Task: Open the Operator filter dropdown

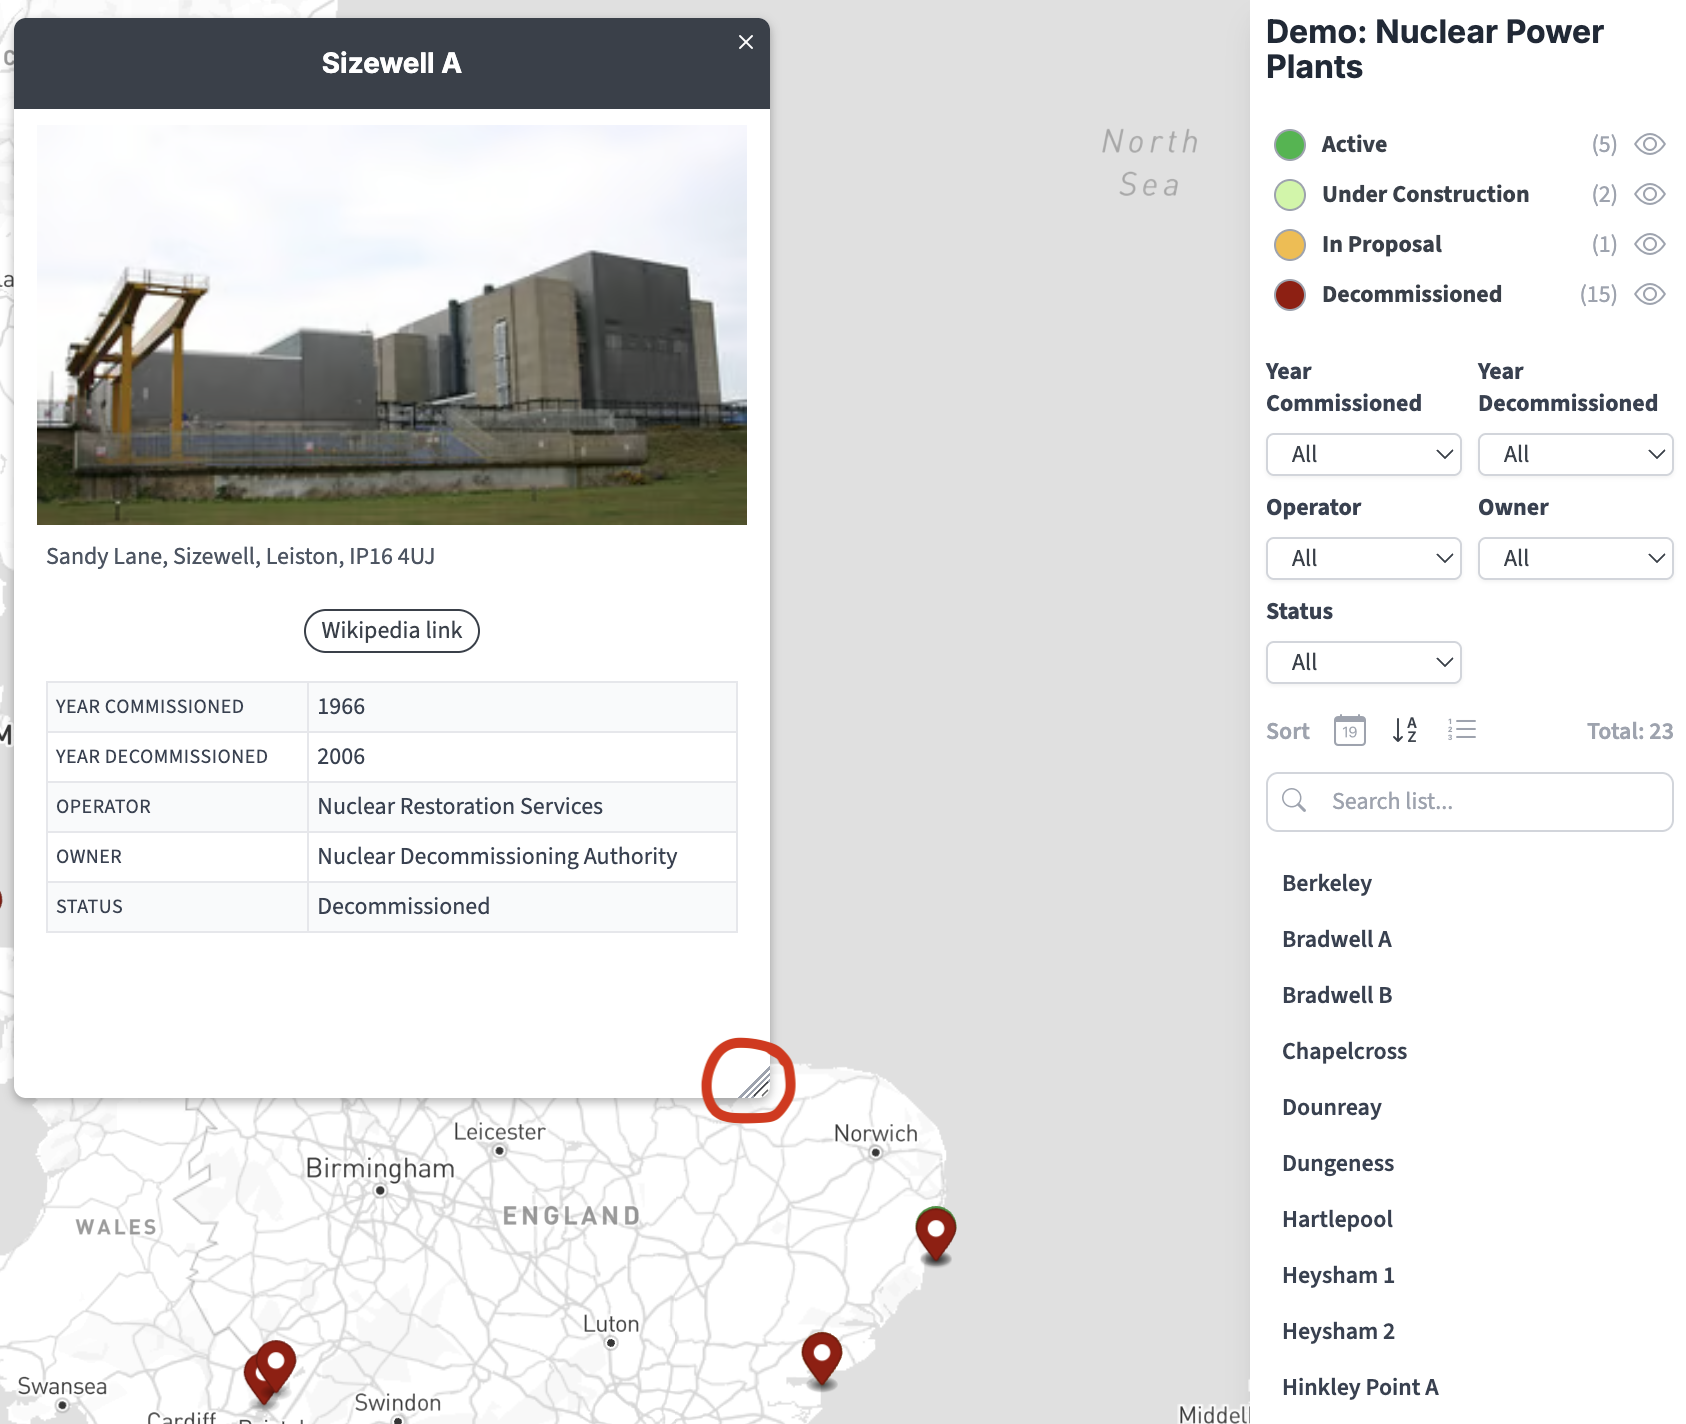Action: [1363, 558]
